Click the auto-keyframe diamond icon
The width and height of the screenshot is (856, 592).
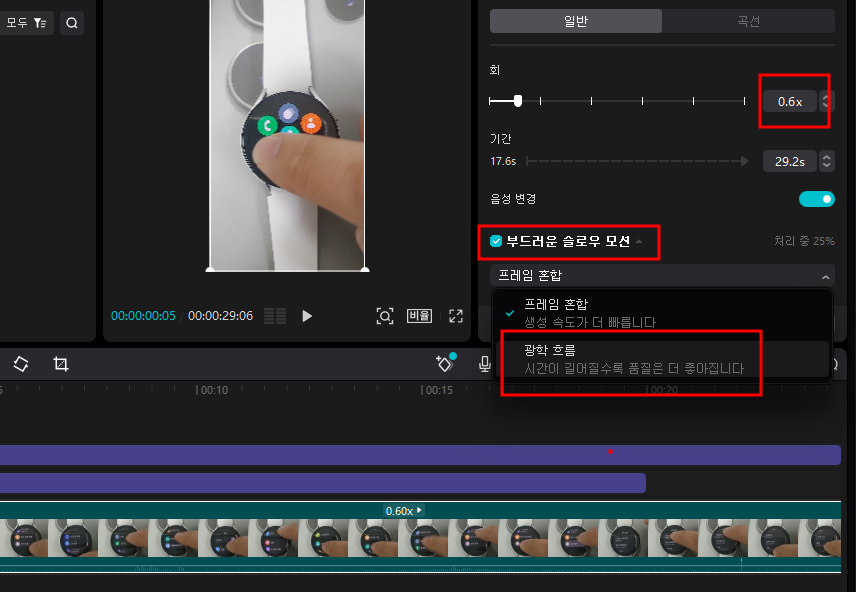(x=445, y=363)
